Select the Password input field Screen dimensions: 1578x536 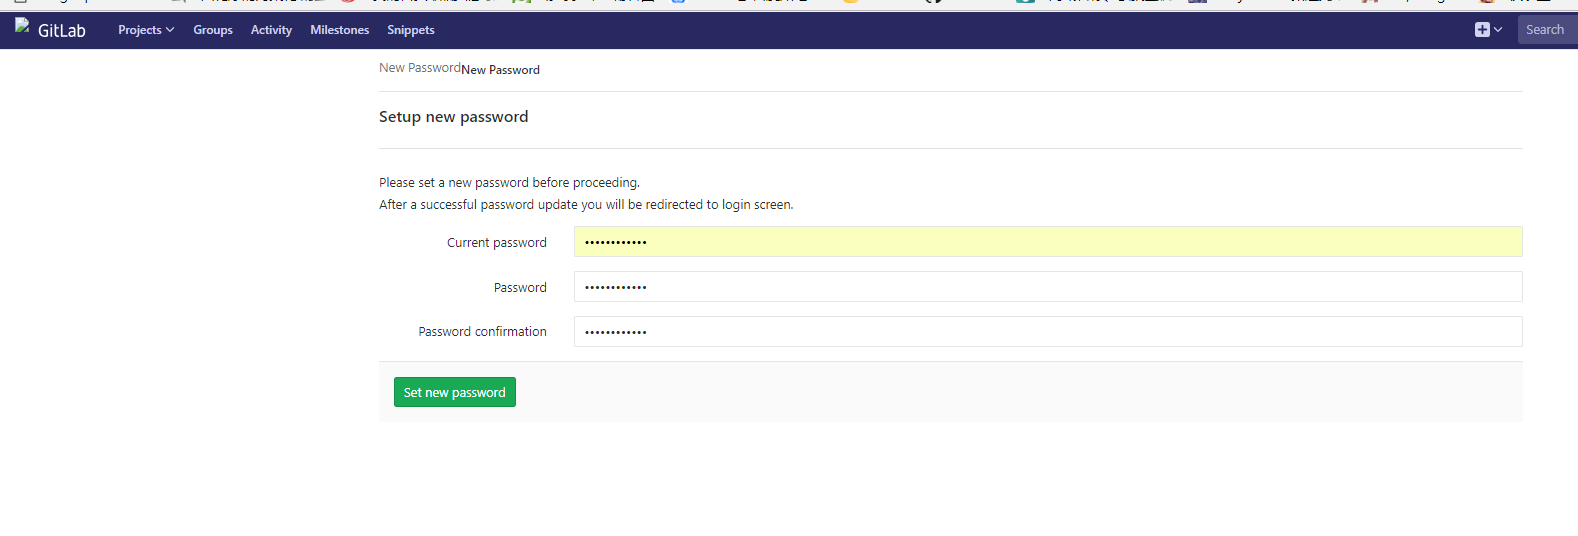coord(1047,287)
